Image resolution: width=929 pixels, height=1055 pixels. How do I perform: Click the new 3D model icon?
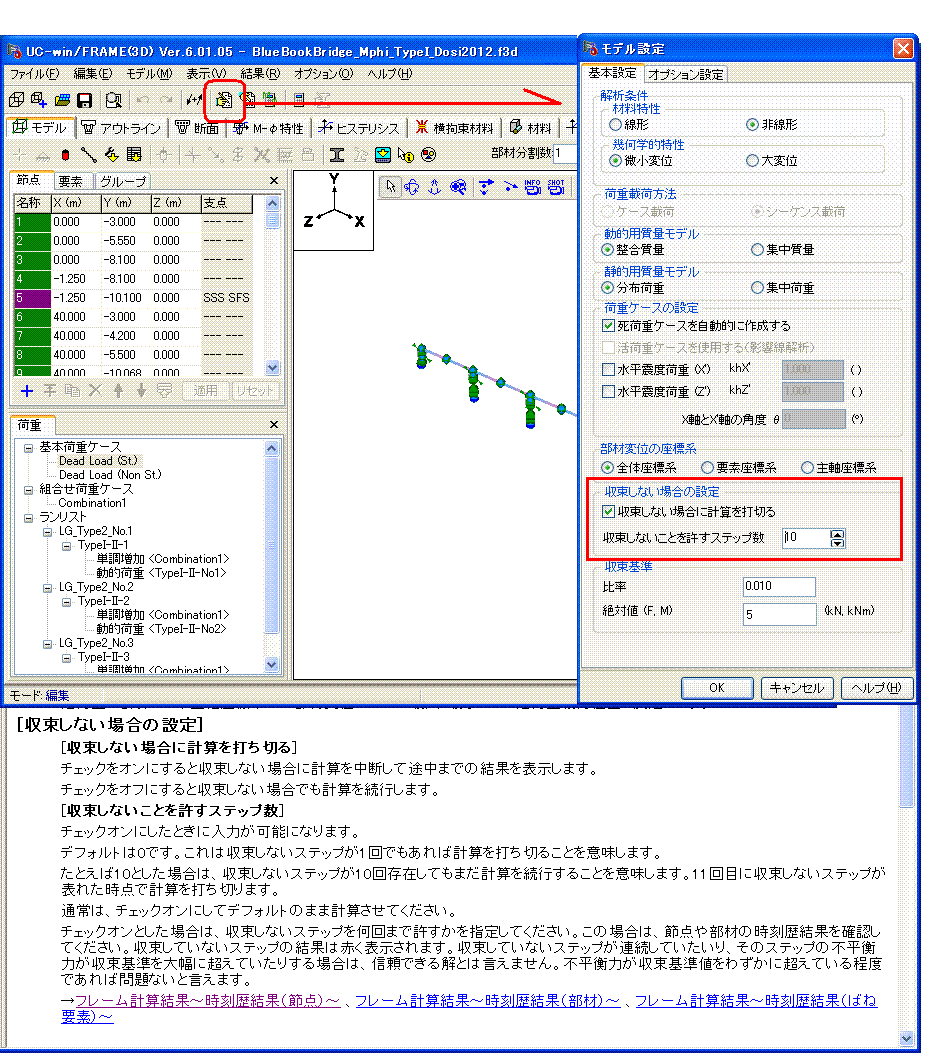16,100
